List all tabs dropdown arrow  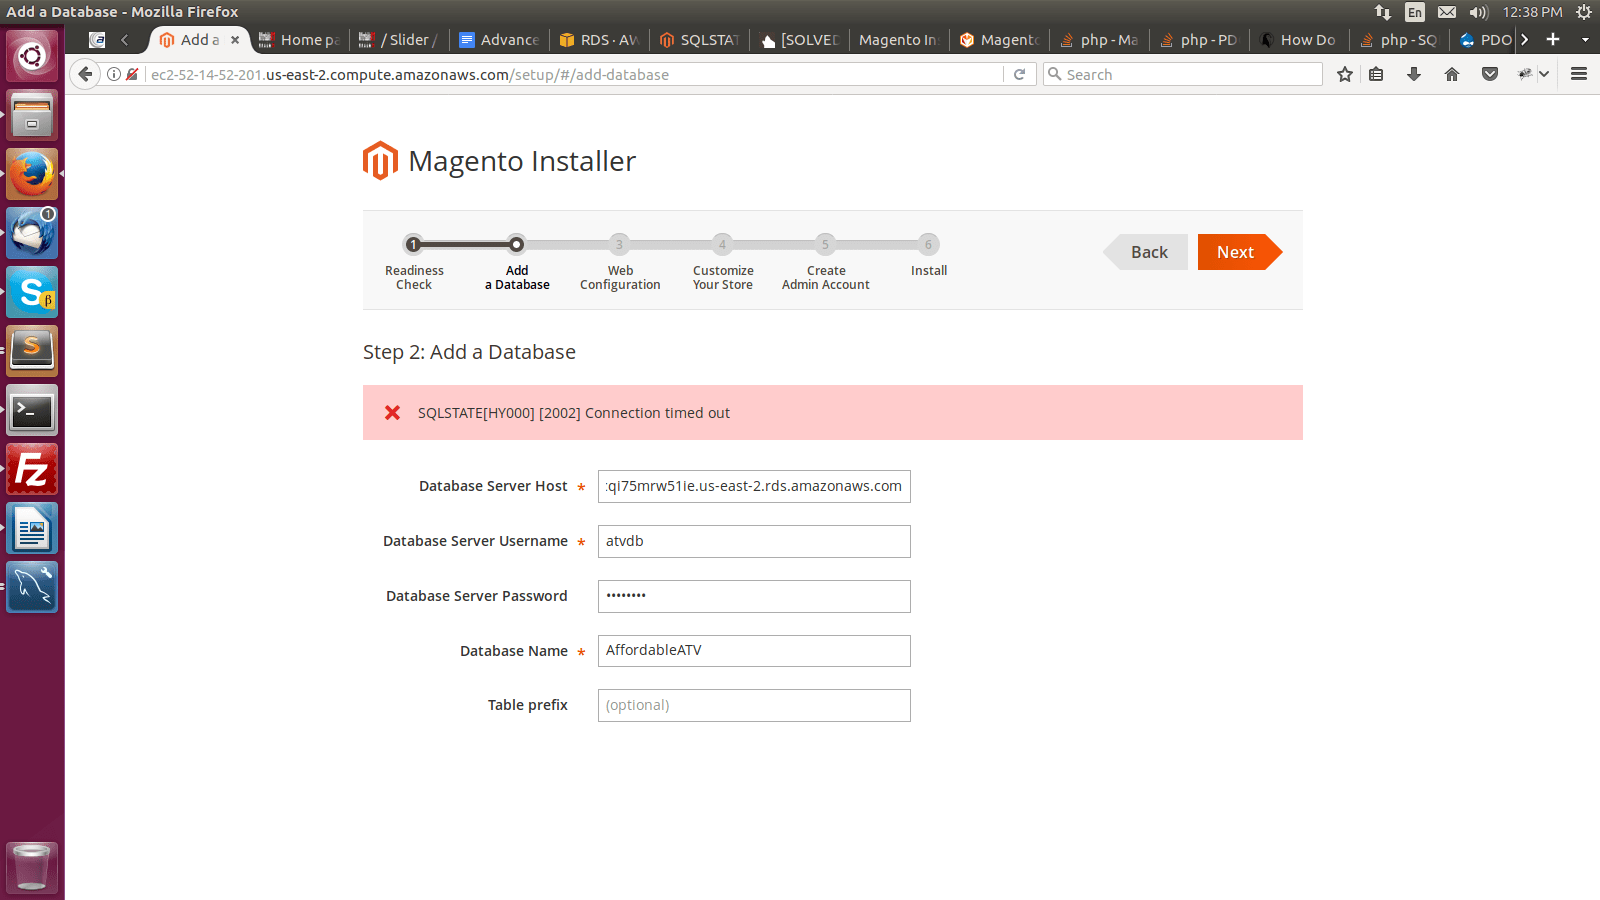pos(1585,40)
